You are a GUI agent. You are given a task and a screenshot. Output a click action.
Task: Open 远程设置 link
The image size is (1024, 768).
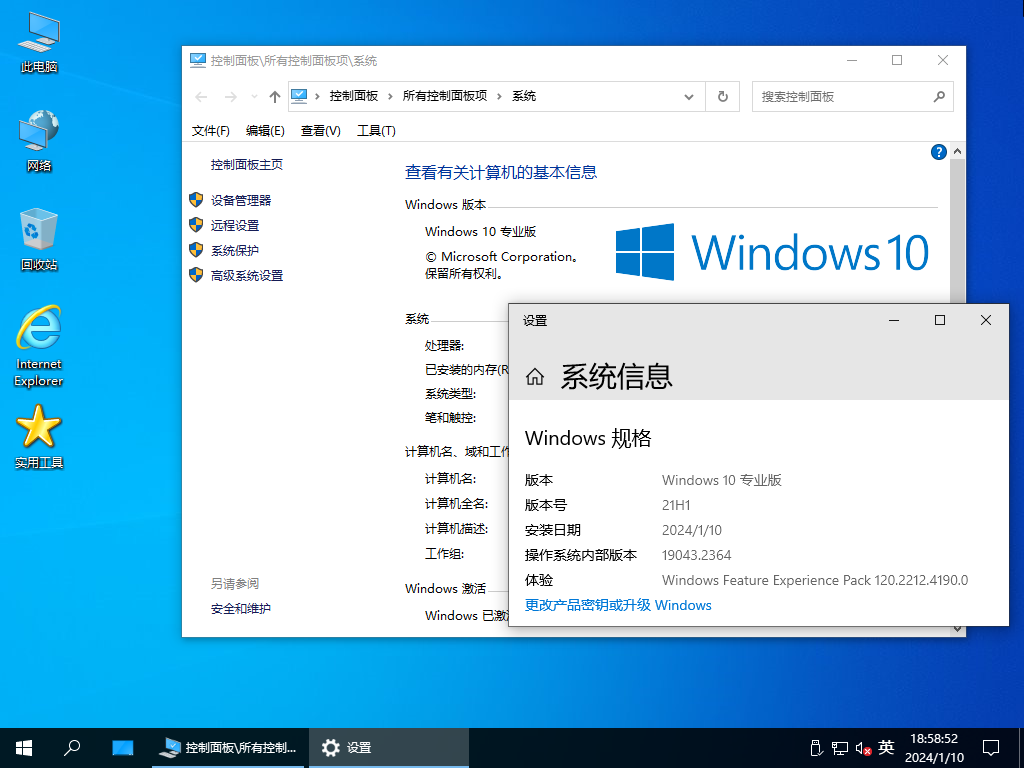tap(234, 225)
